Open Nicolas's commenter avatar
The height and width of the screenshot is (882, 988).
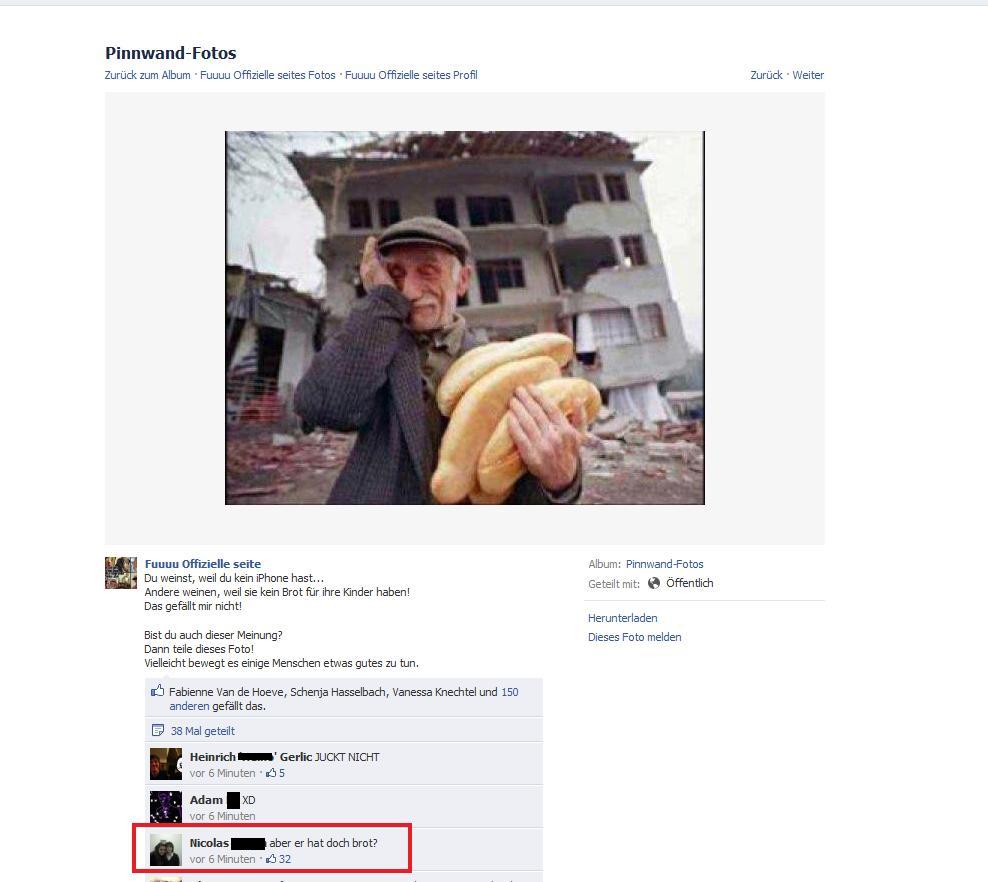tap(166, 850)
